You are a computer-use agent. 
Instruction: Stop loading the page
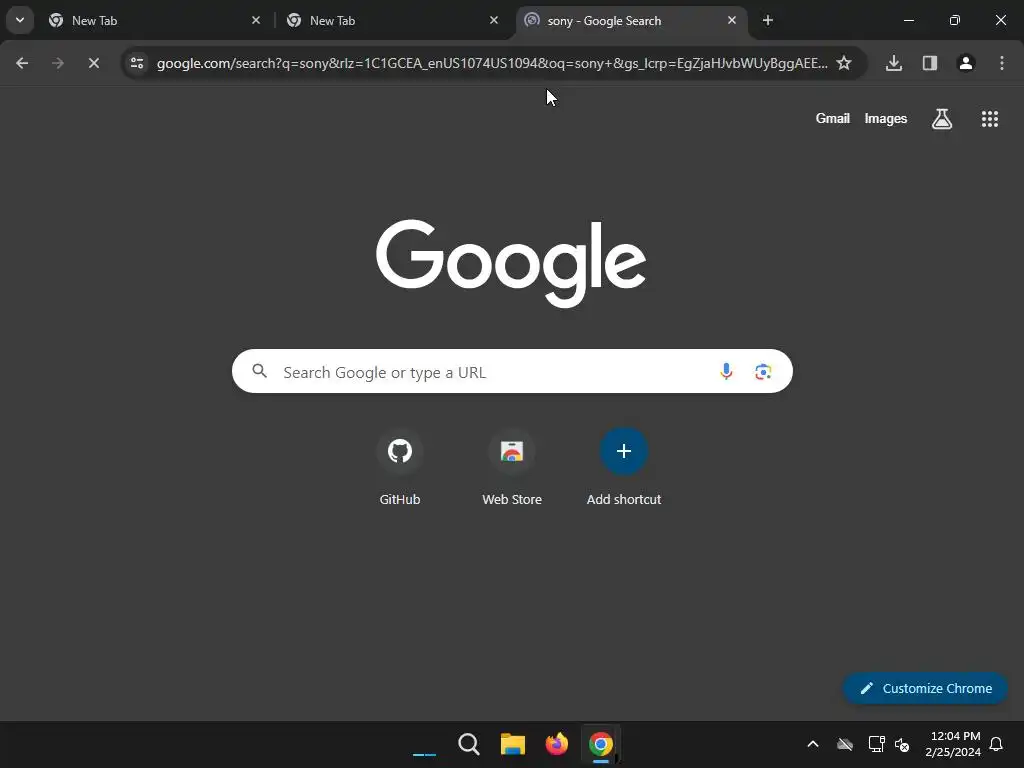[x=94, y=63]
